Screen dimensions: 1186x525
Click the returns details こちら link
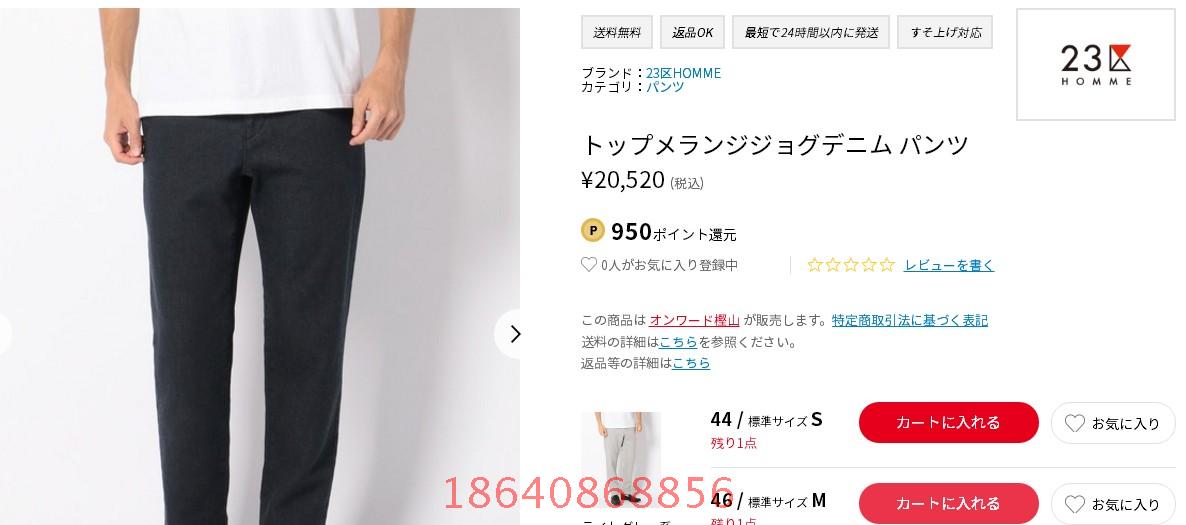(x=691, y=363)
